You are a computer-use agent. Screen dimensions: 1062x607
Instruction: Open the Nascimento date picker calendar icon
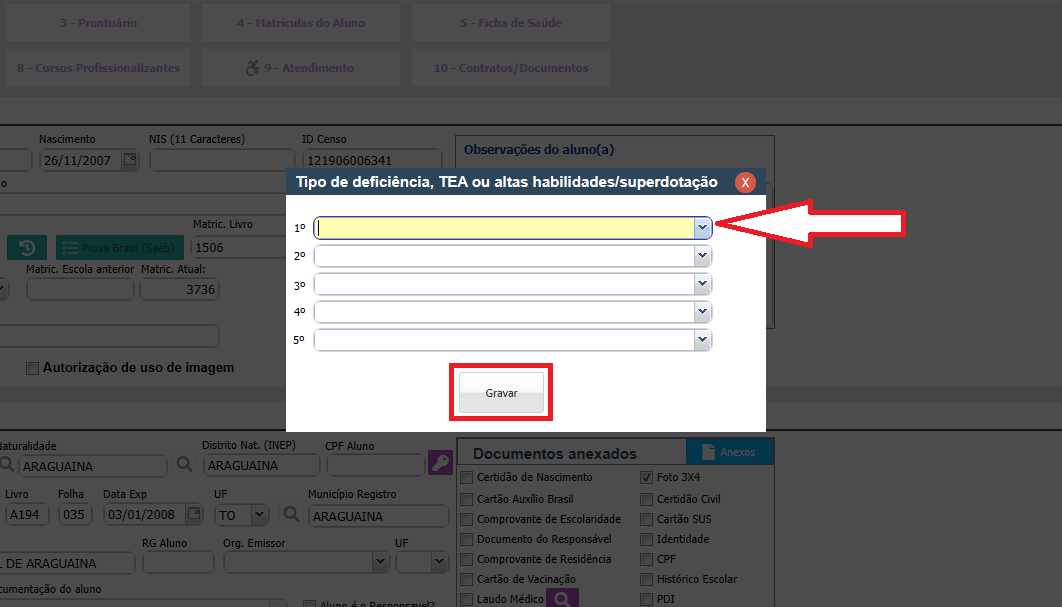(129, 160)
